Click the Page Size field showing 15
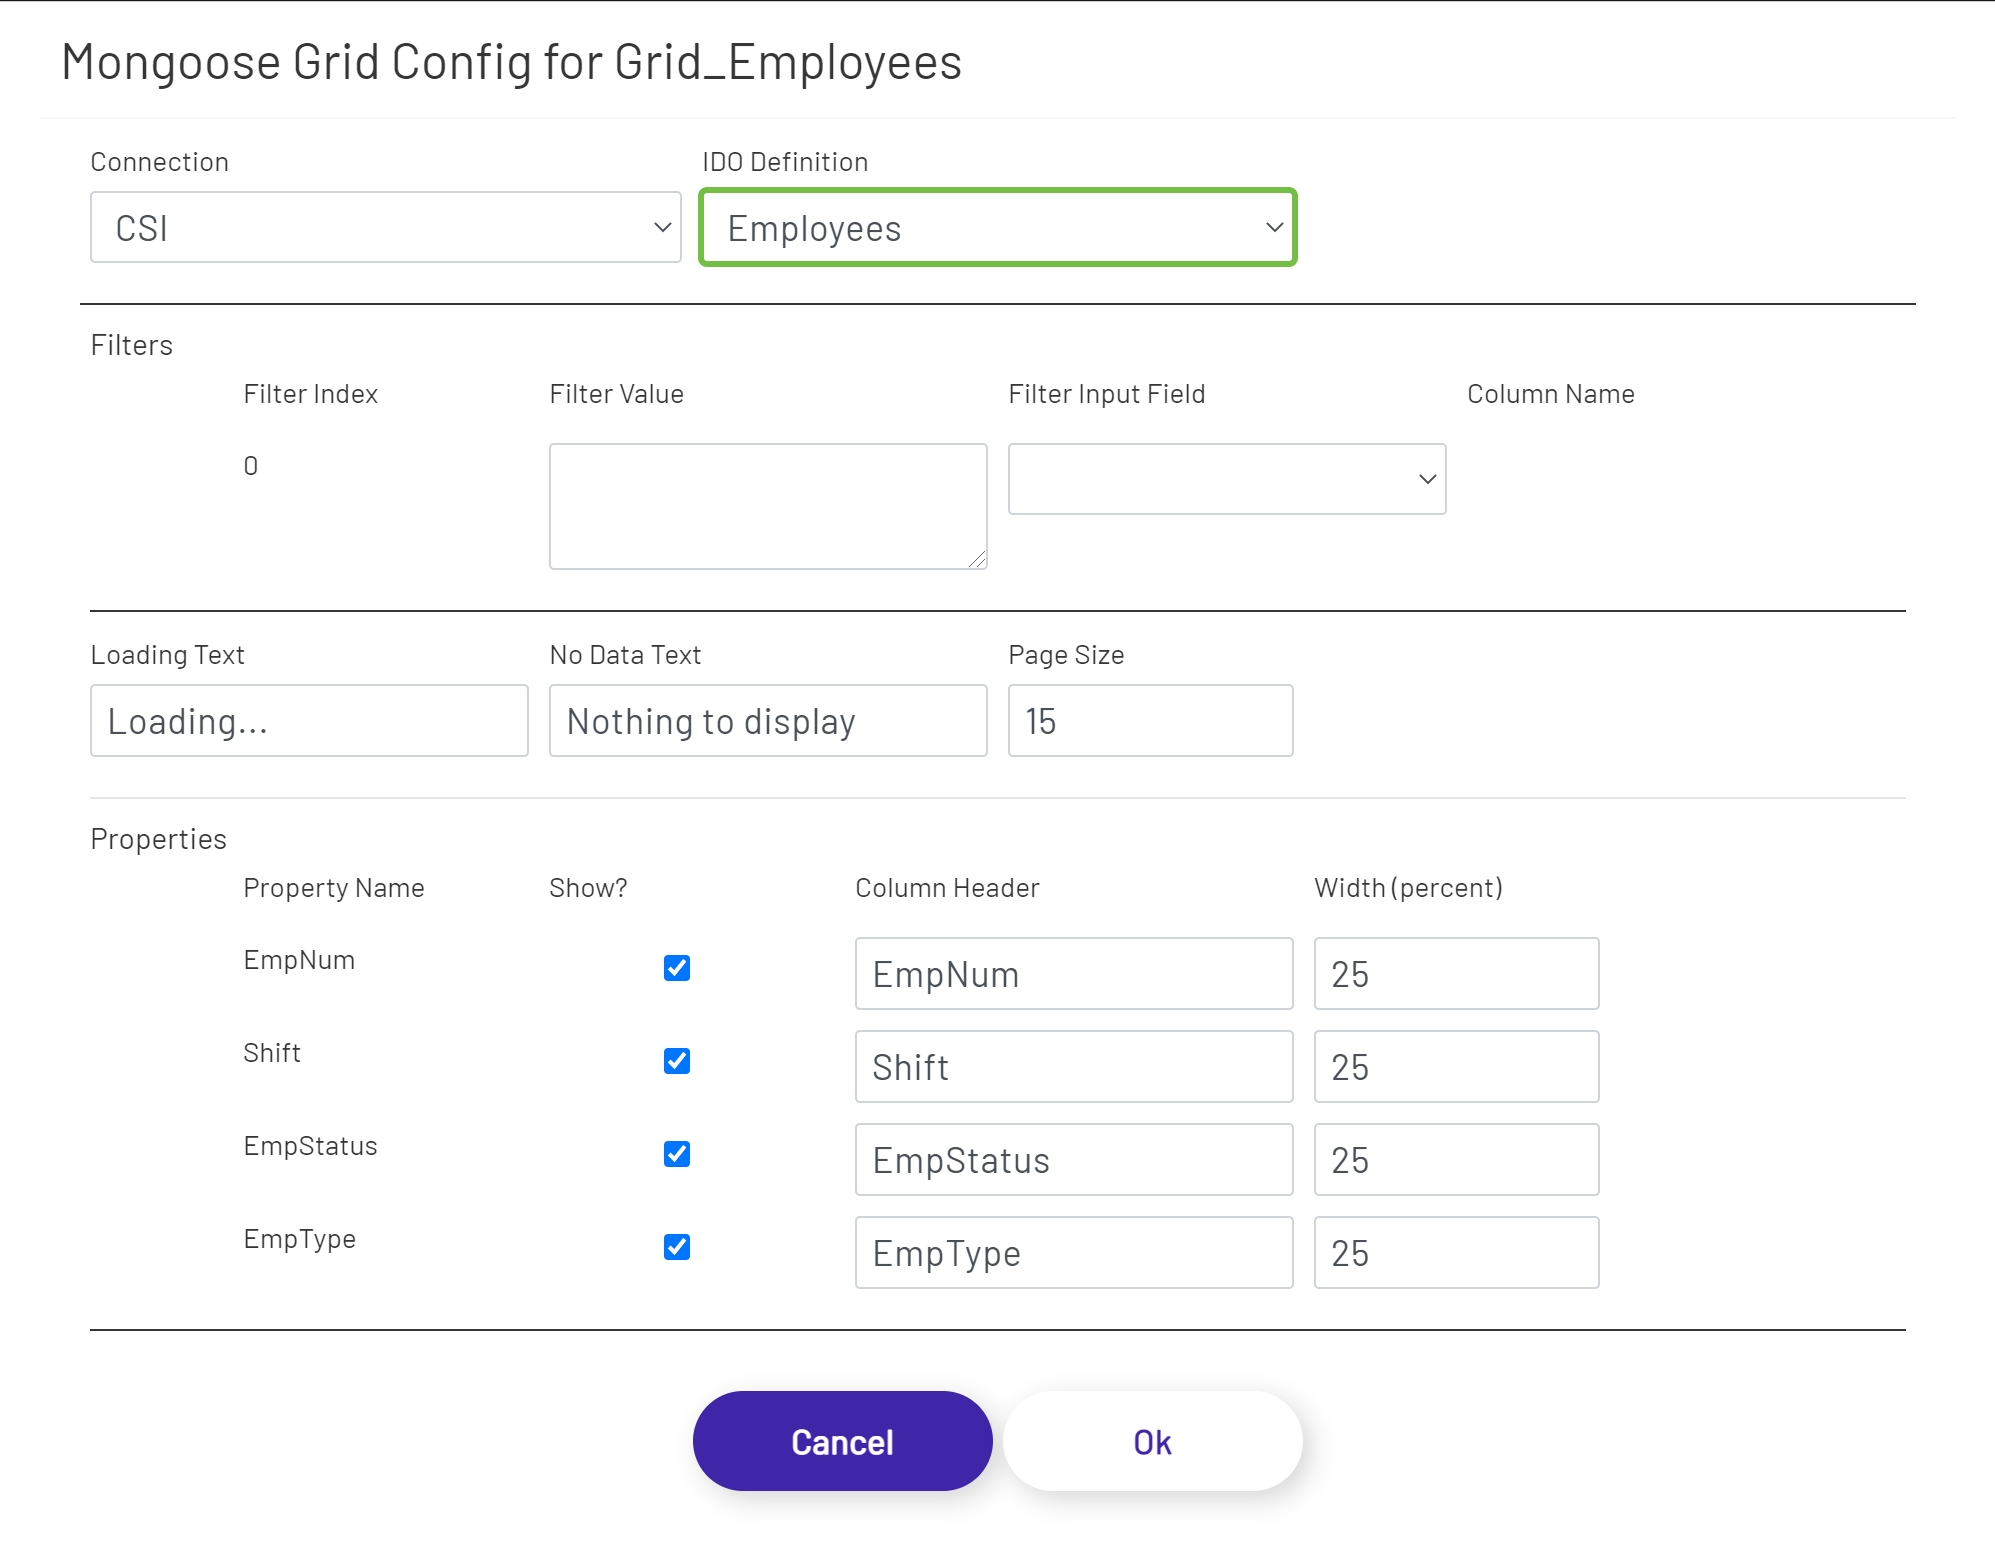The image size is (1995, 1548). tap(1150, 720)
